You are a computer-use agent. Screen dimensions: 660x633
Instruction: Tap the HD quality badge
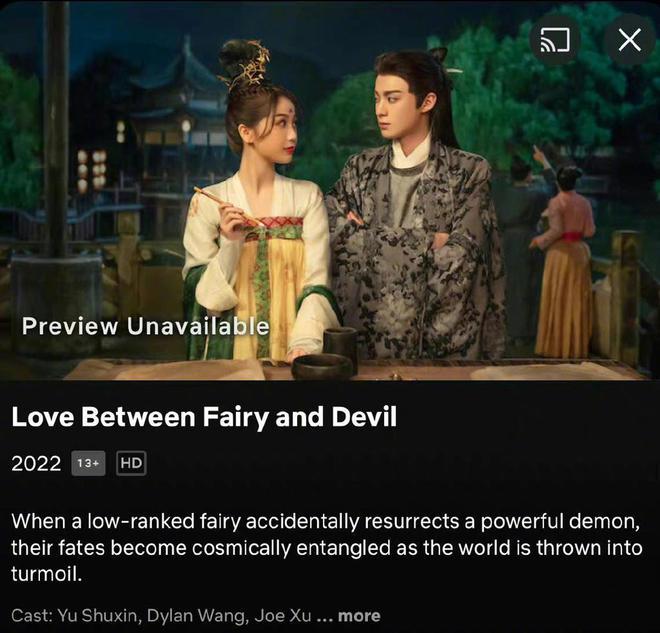coord(131,463)
